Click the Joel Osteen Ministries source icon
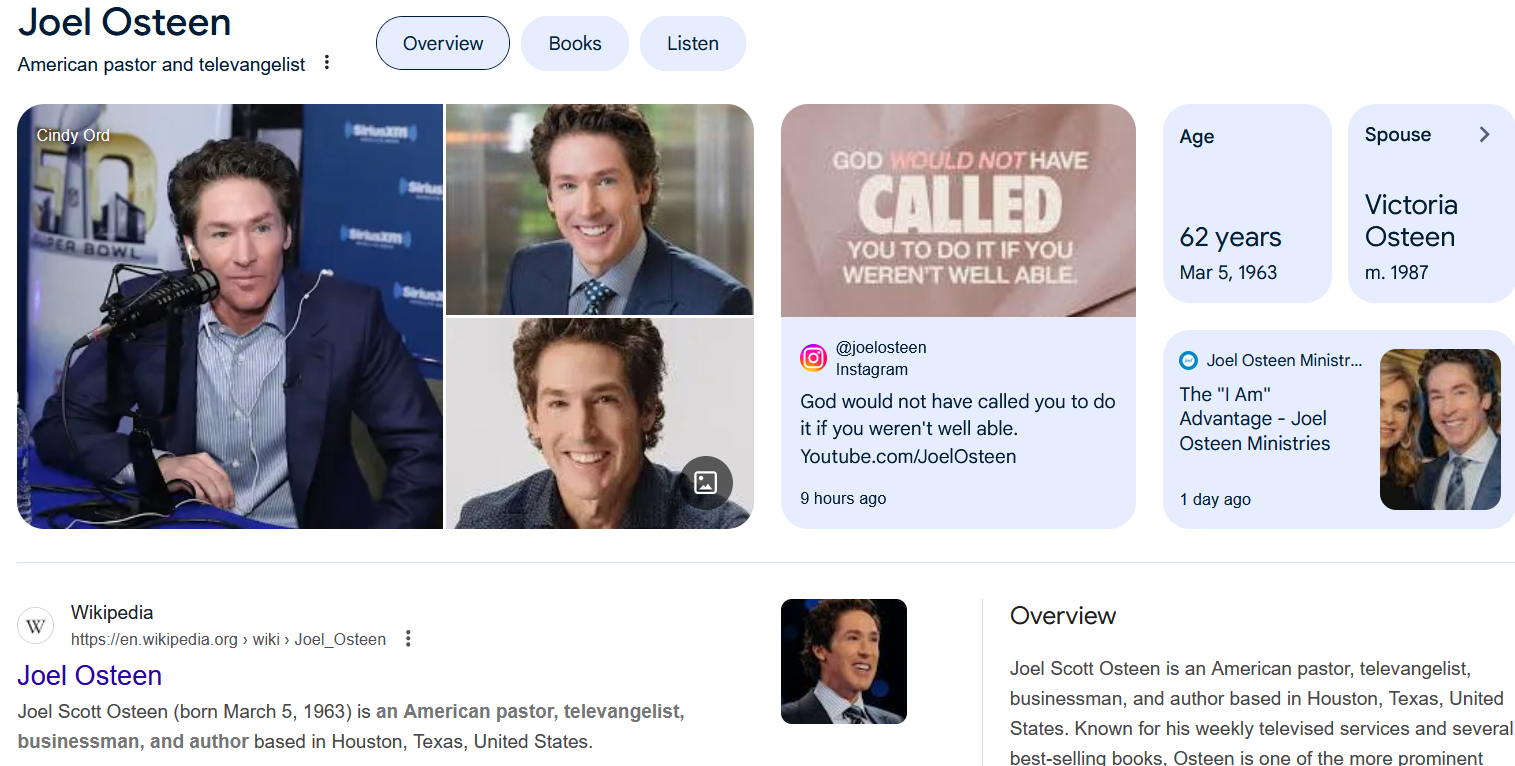The height and width of the screenshot is (766, 1515). (1188, 361)
